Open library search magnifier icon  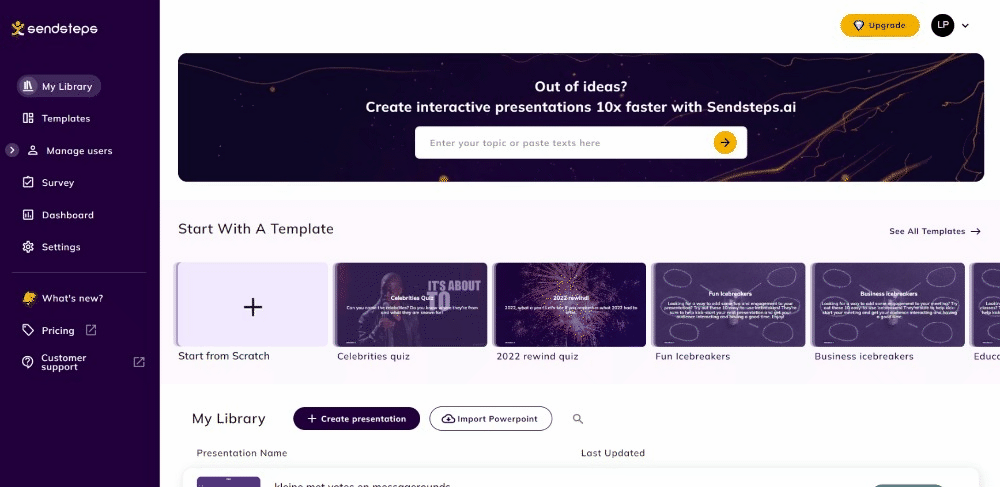578,419
